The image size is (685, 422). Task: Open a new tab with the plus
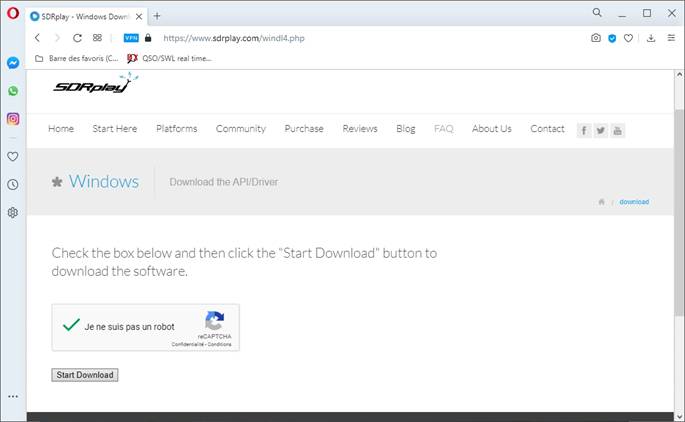(157, 16)
